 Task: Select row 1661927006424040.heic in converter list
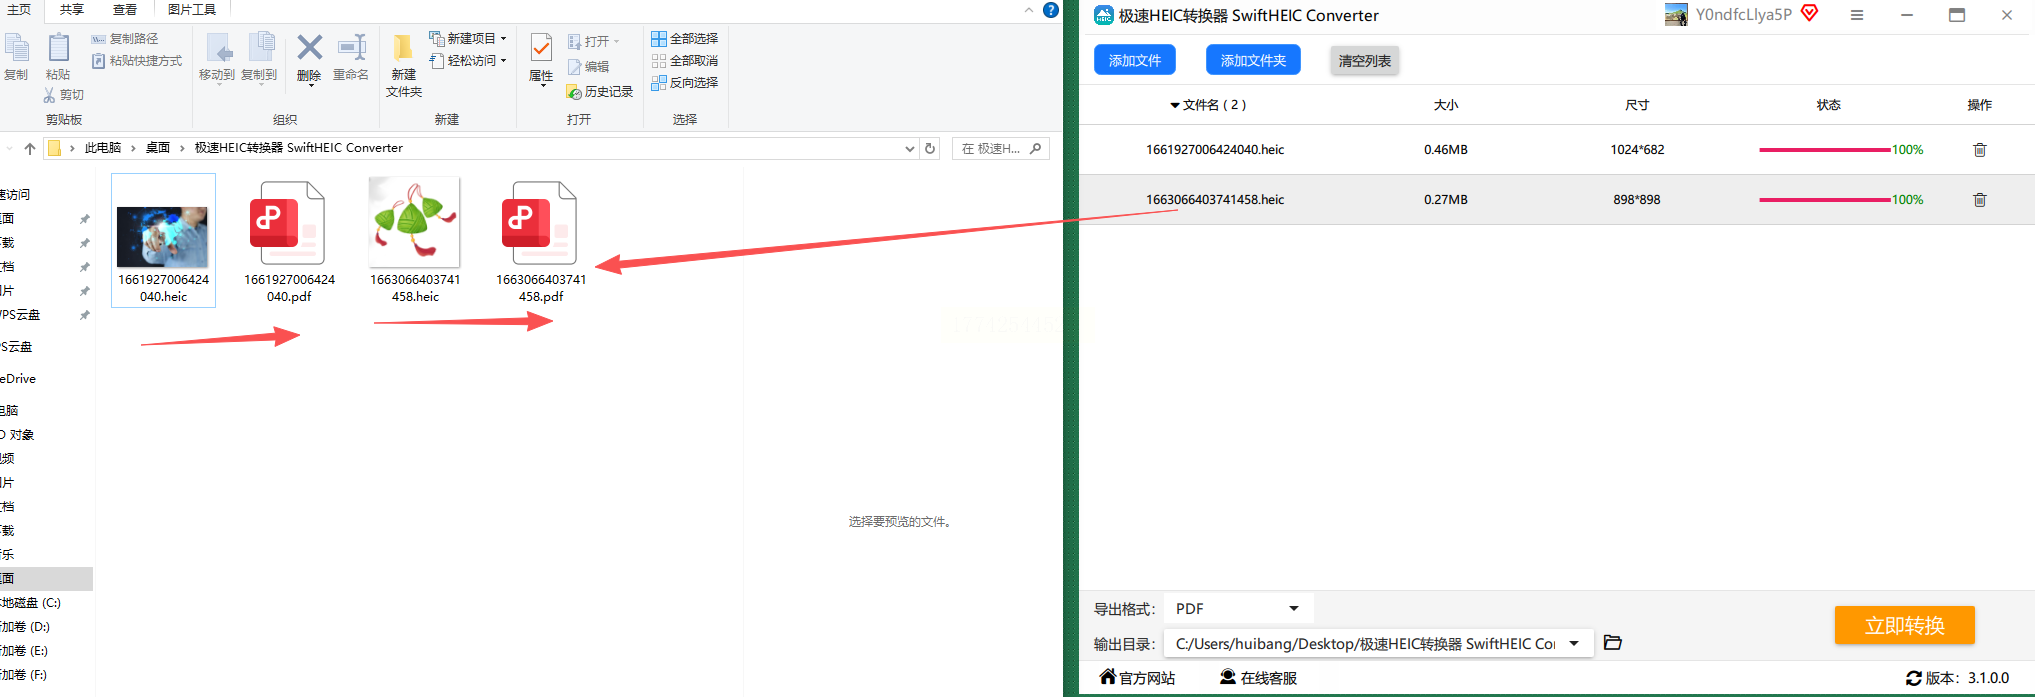tap(1557, 150)
